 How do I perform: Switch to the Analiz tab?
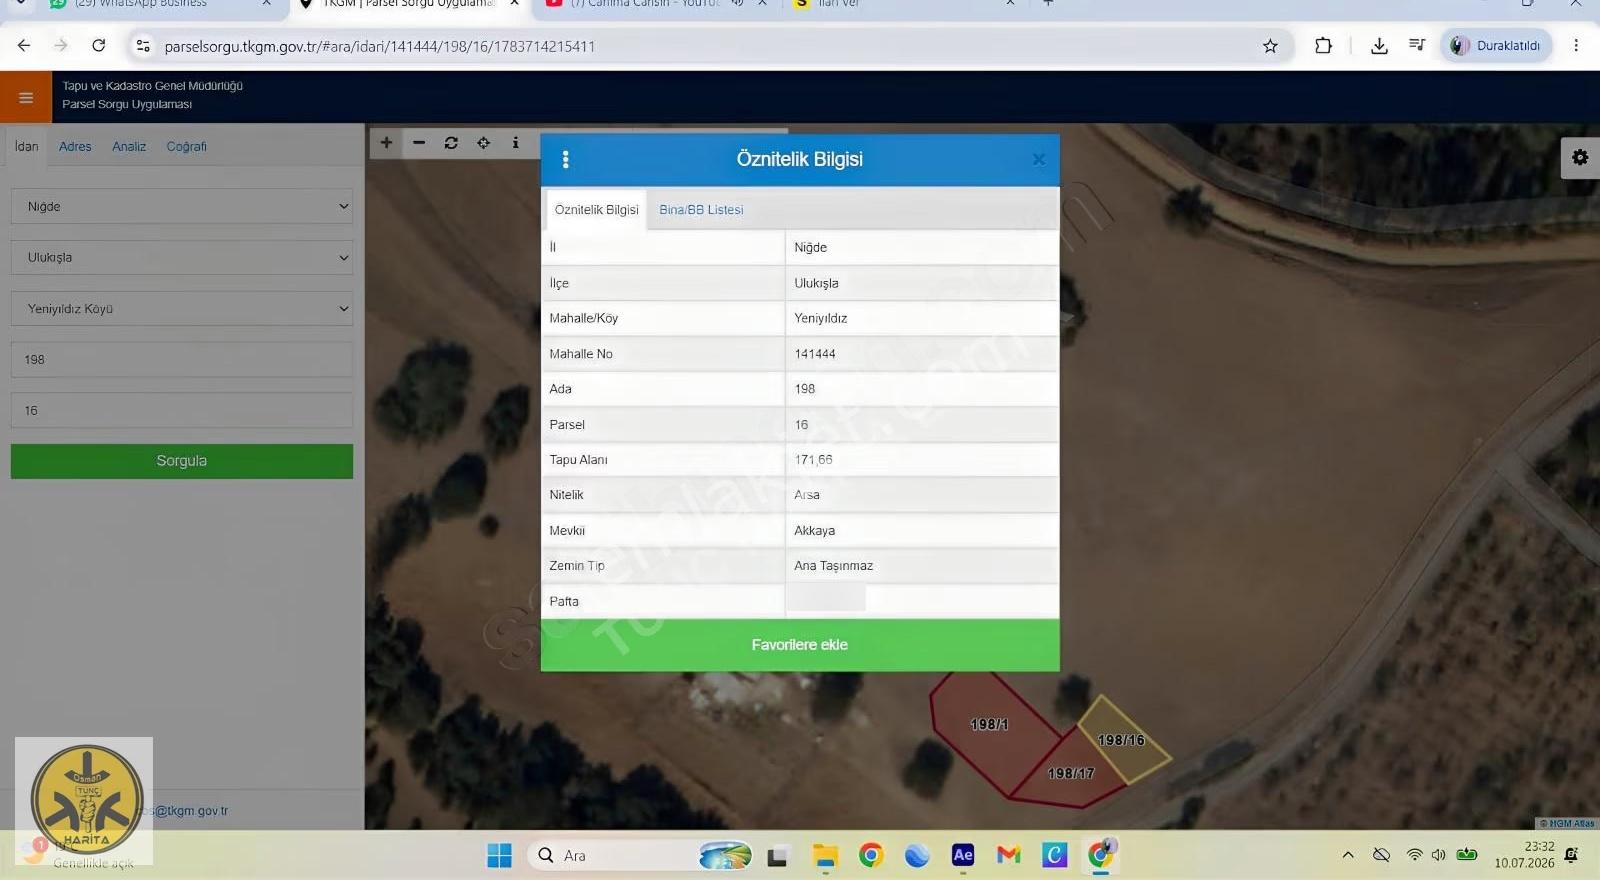[129, 146]
